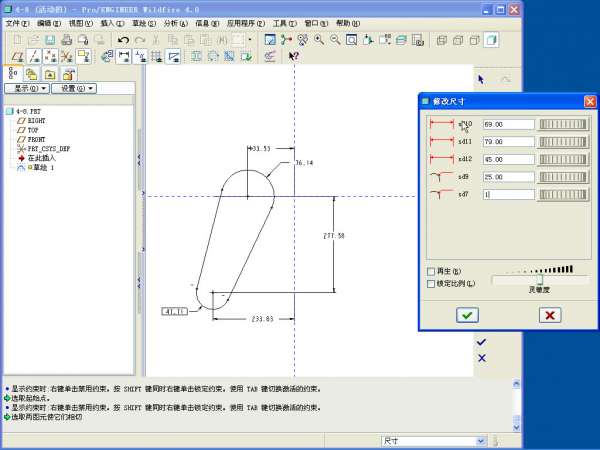Toggle datum axes display
The image size is (600, 450).
[x=34, y=57]
